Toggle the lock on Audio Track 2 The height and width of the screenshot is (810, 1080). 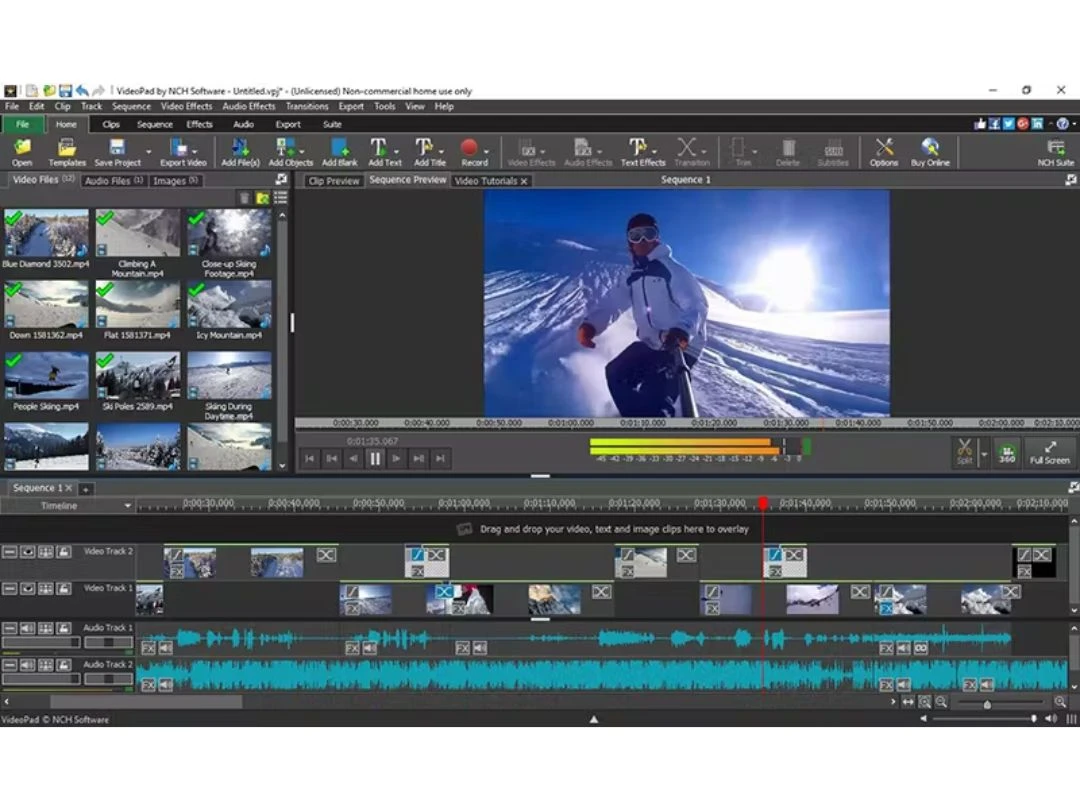click(64, 664)
